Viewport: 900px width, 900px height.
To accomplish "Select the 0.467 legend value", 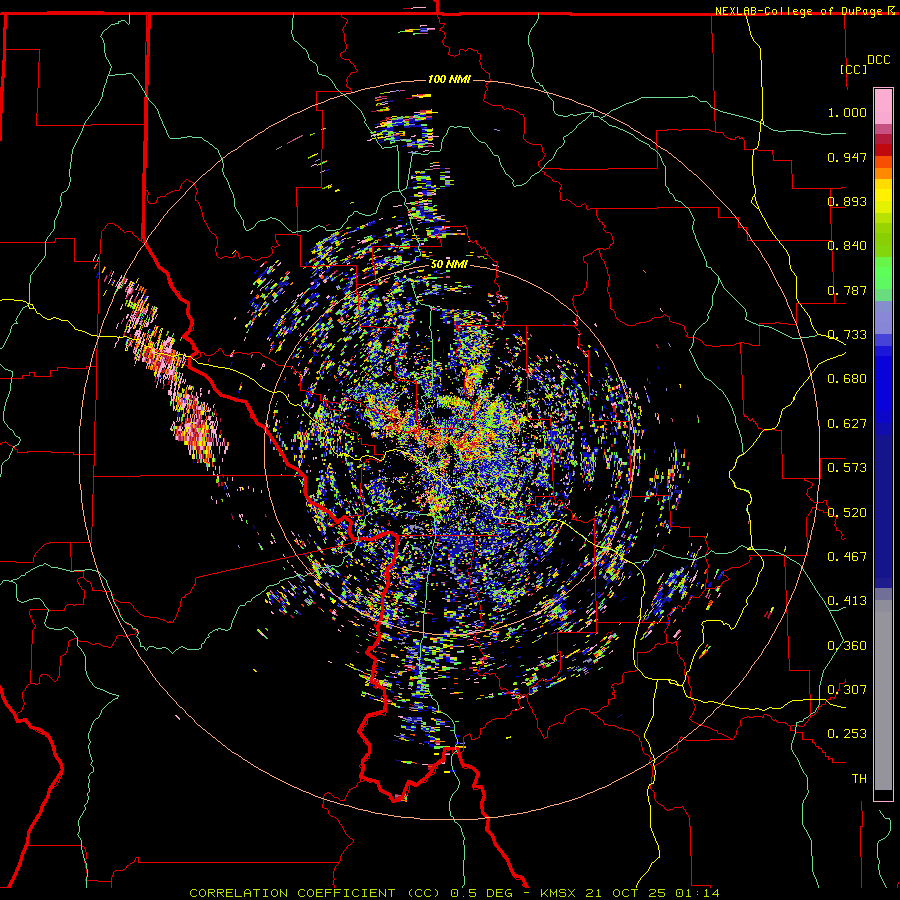I will click(847, 557).
